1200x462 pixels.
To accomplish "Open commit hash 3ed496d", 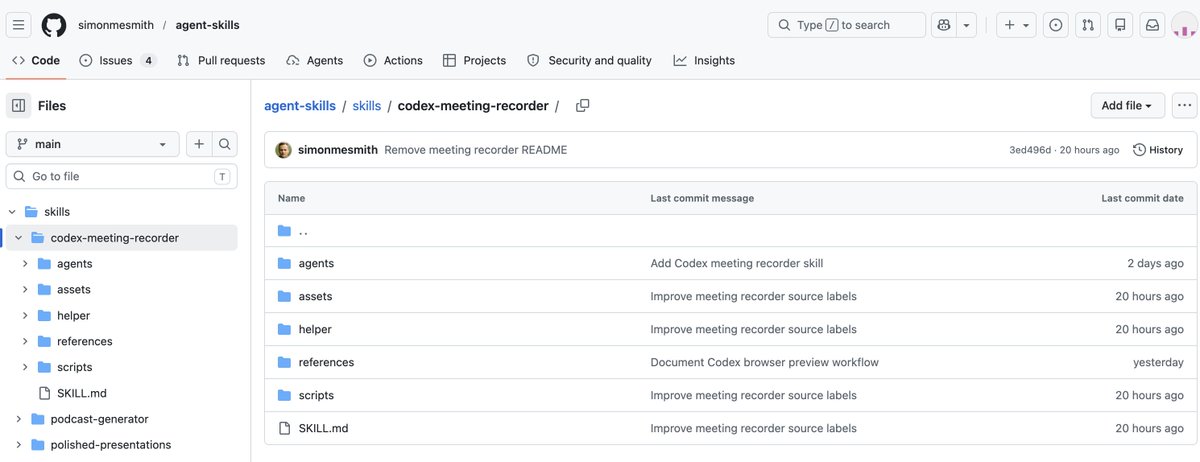I will (x=1030, y=150).
